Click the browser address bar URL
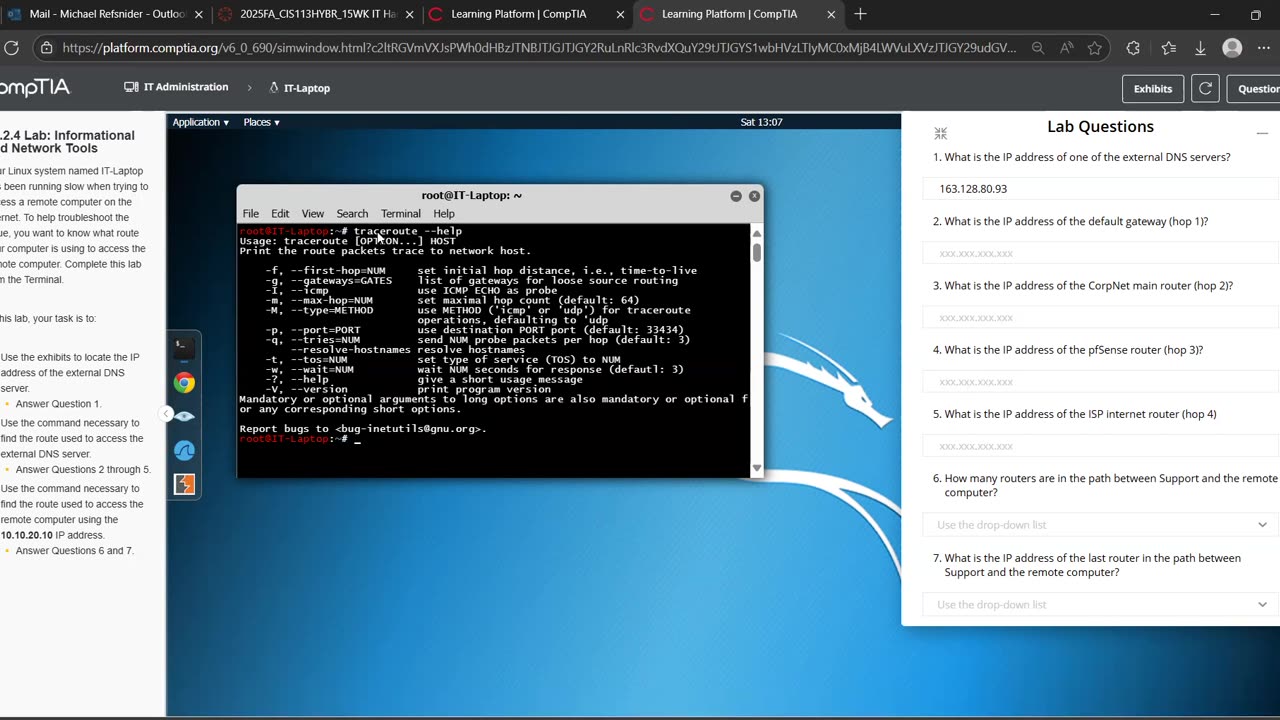Viewport: 1280px width, 720px height. click(x=538, y=47)
